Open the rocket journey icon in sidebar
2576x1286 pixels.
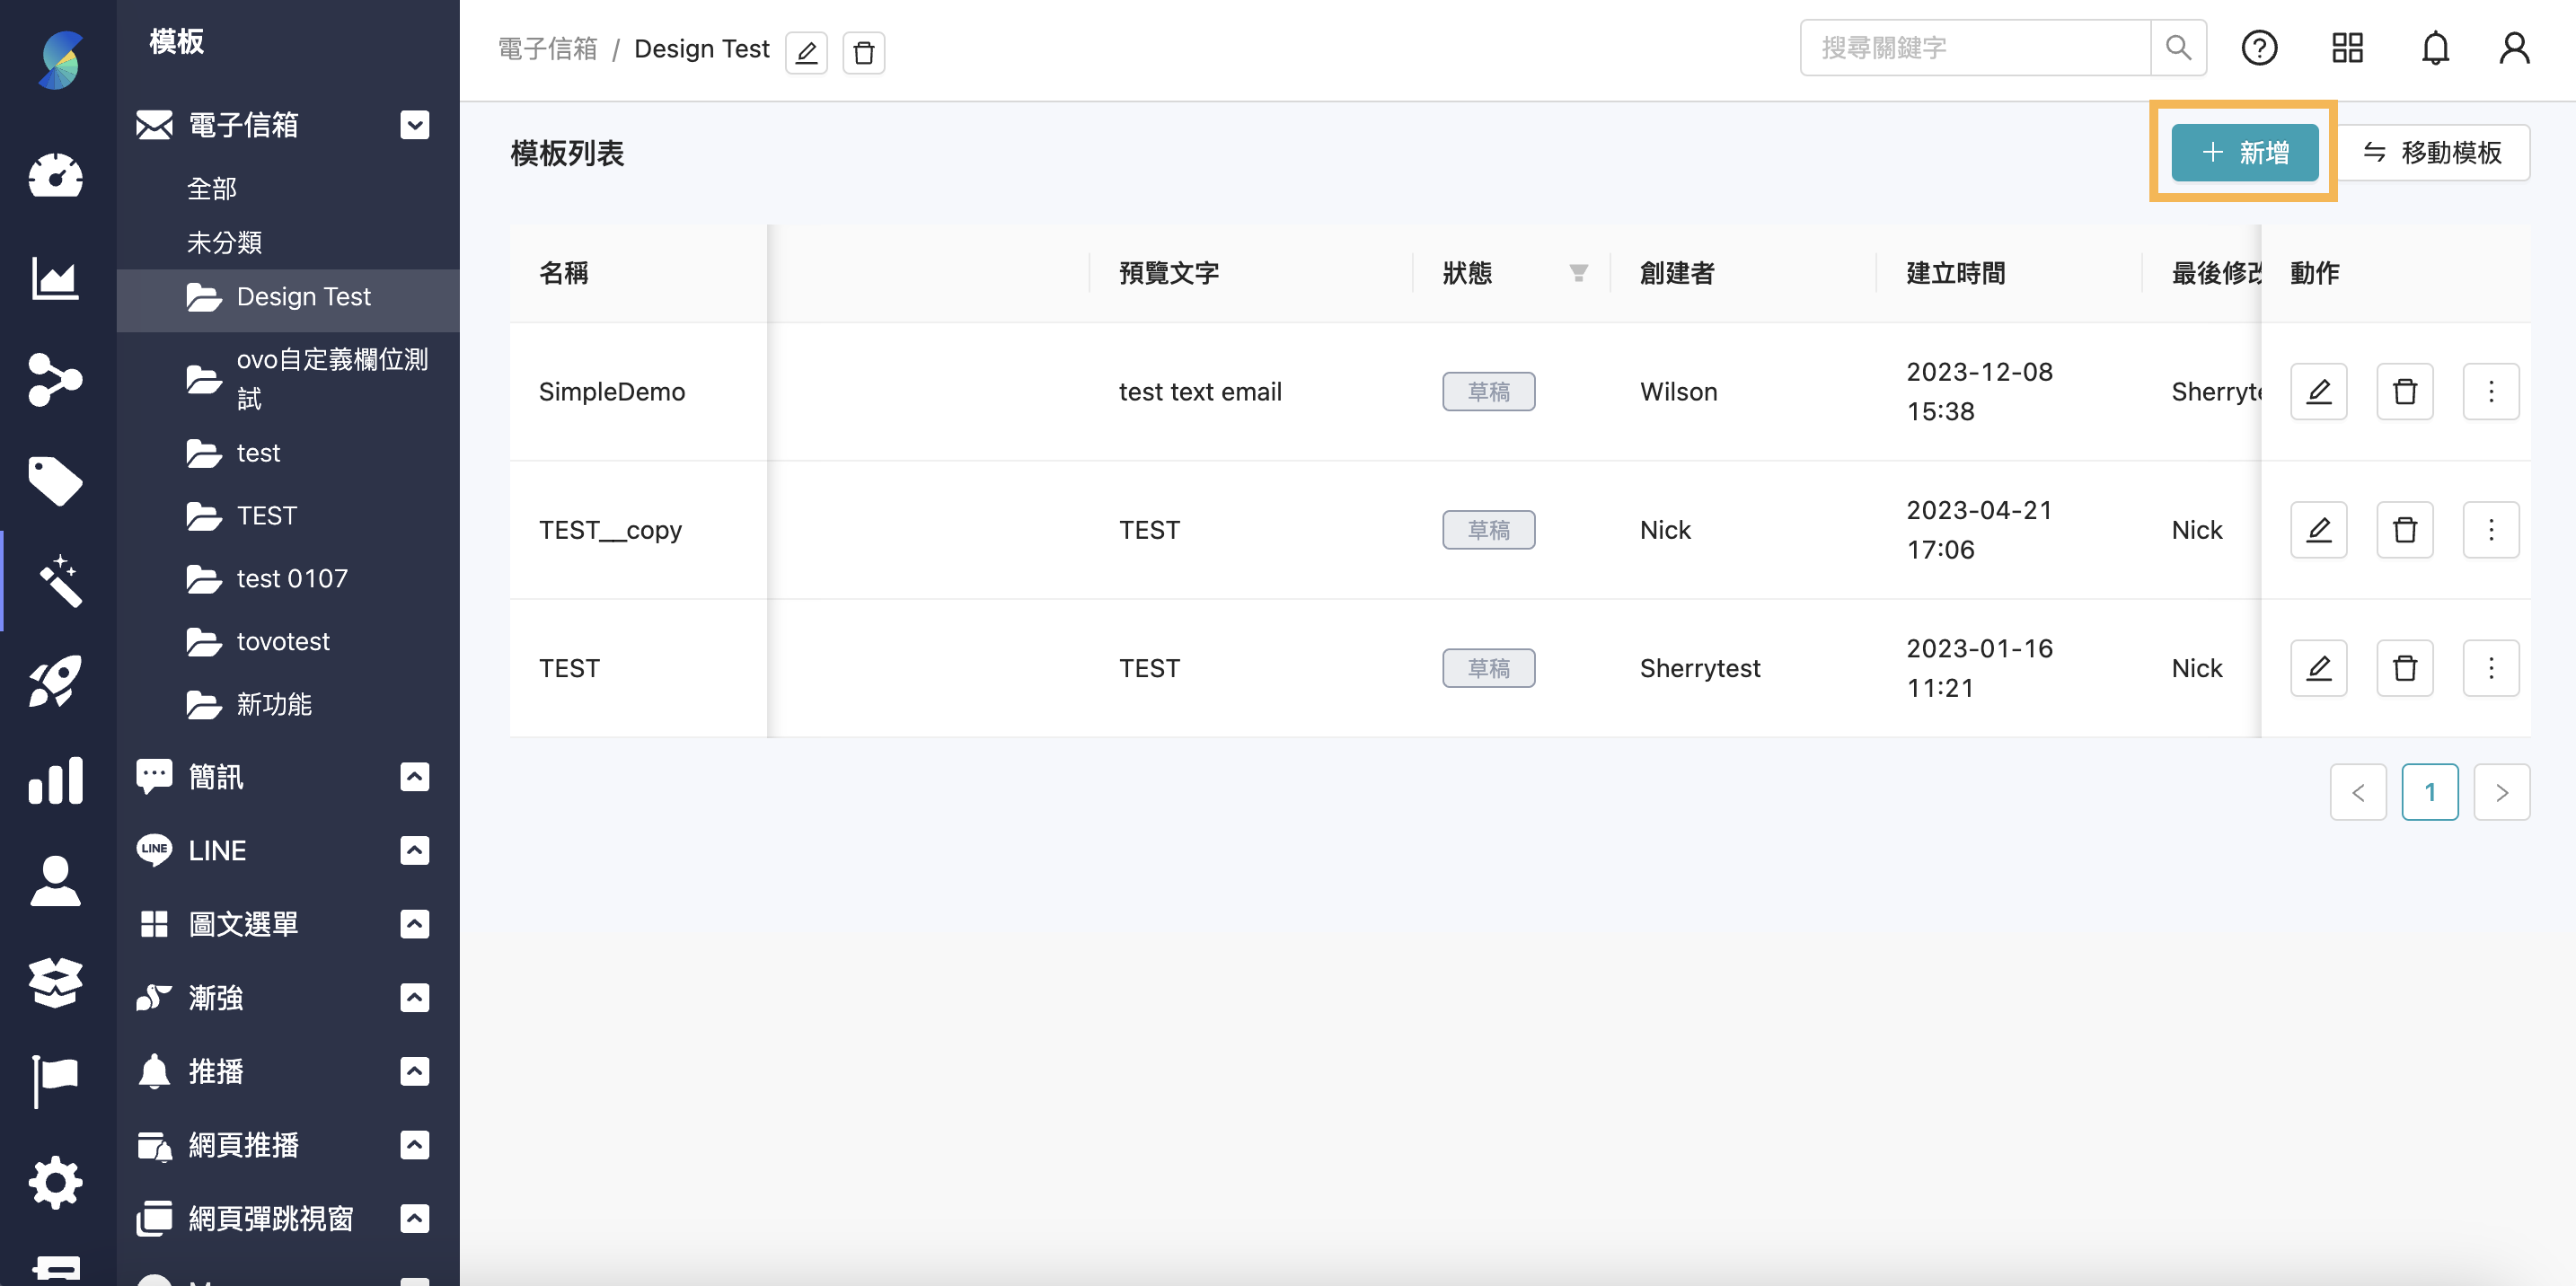point(55,680)
